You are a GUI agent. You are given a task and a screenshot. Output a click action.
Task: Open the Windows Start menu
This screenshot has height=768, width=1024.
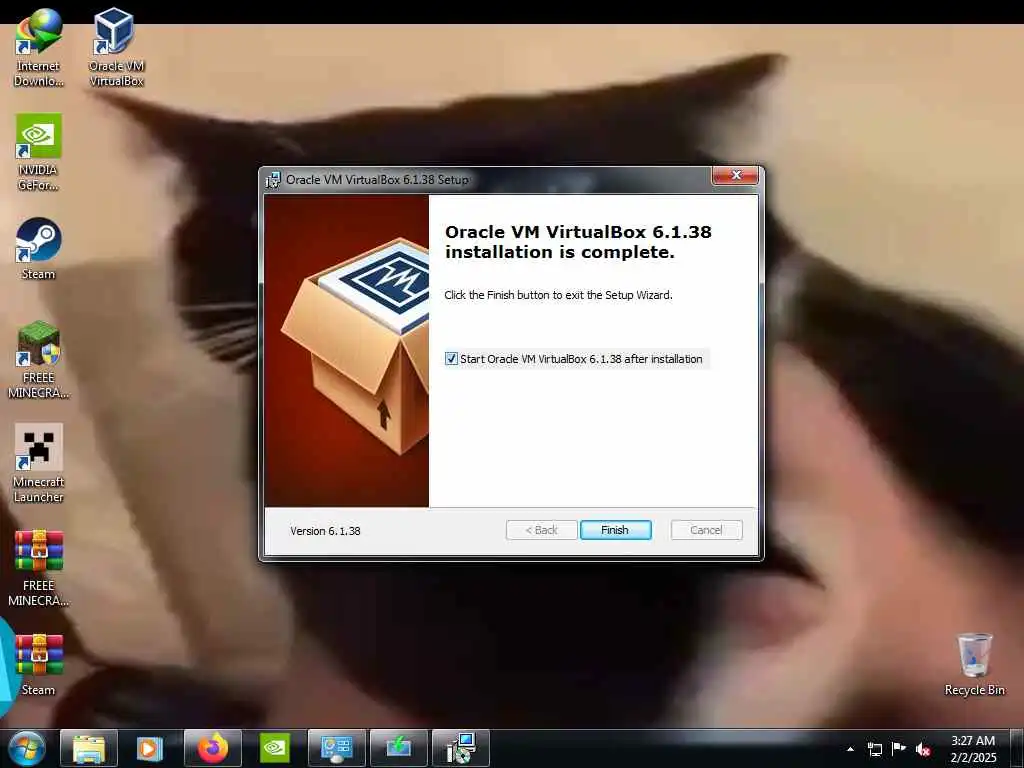[27, 748]
